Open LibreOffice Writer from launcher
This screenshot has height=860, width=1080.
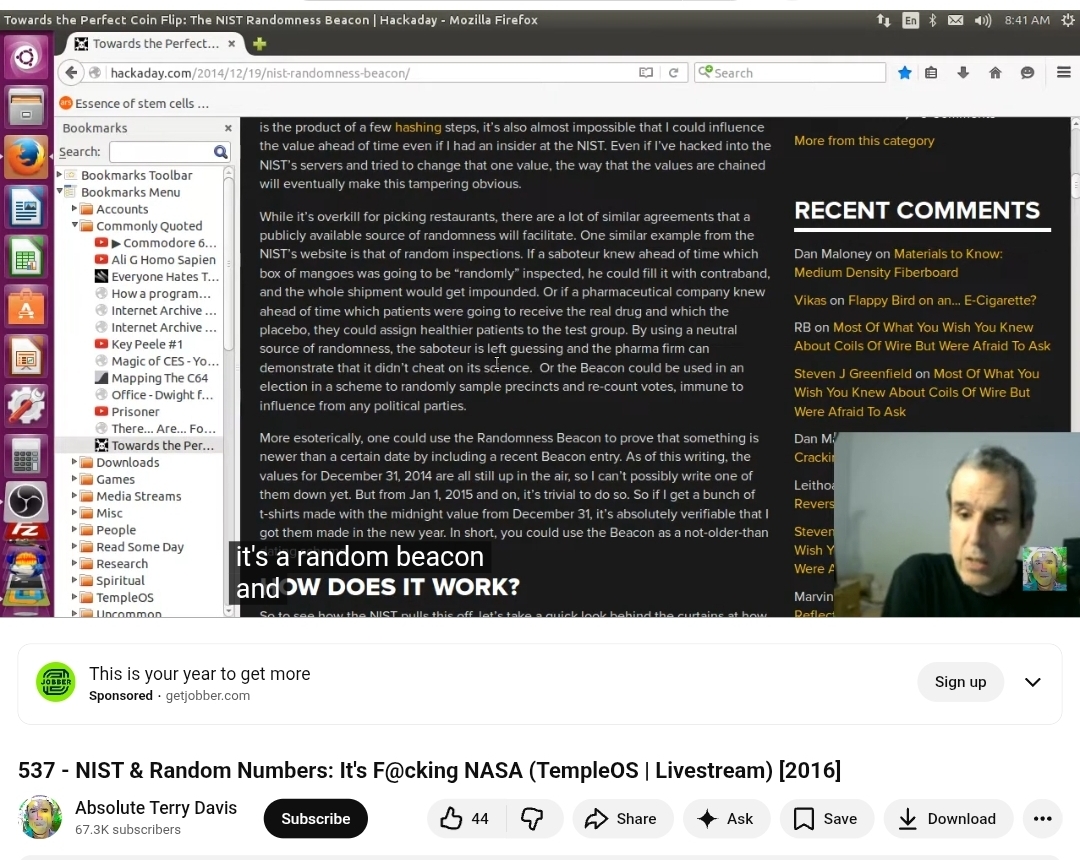point(26,207)
